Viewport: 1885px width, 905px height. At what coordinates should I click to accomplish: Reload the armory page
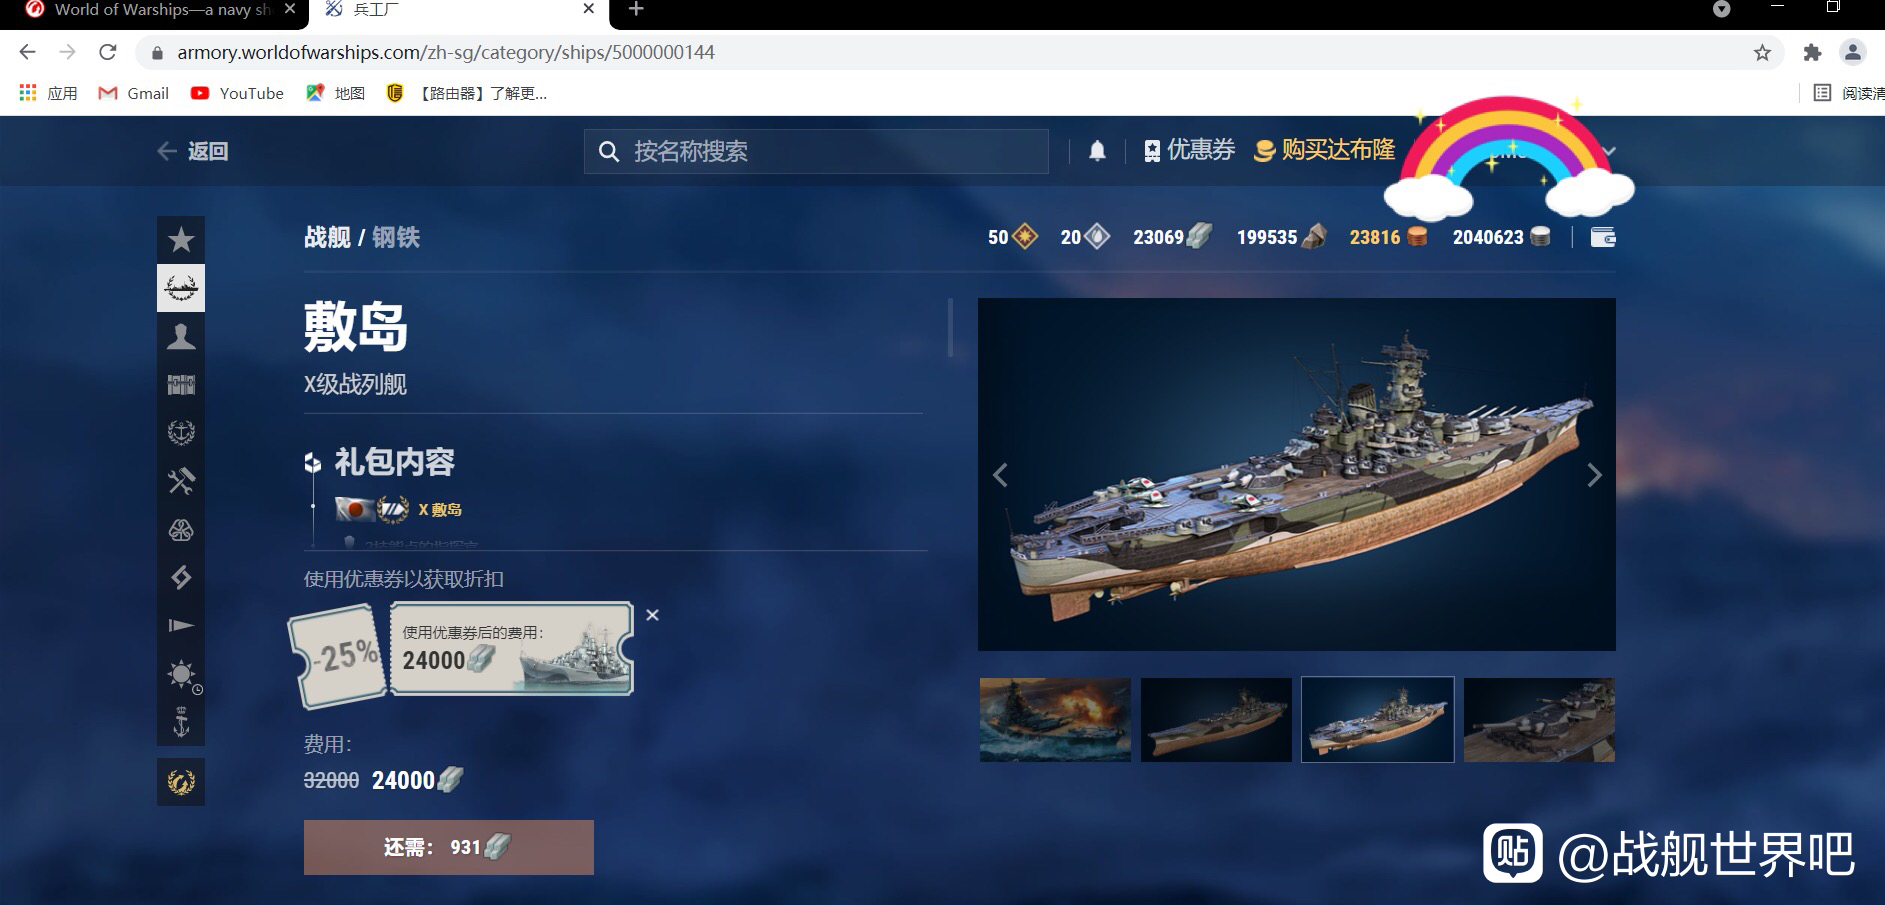coord(108,52)
